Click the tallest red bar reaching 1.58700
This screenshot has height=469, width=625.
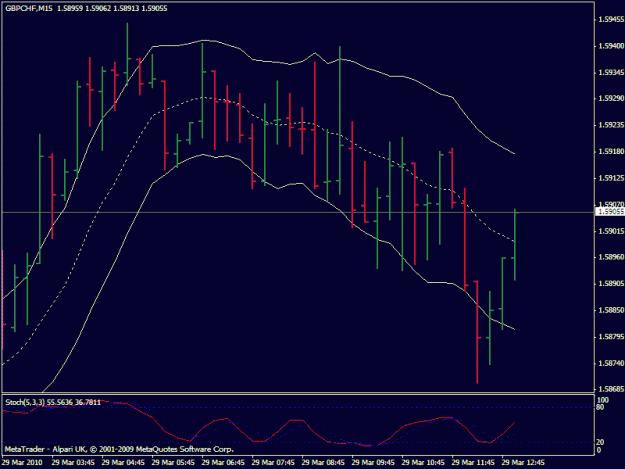[x=477, y=332]
